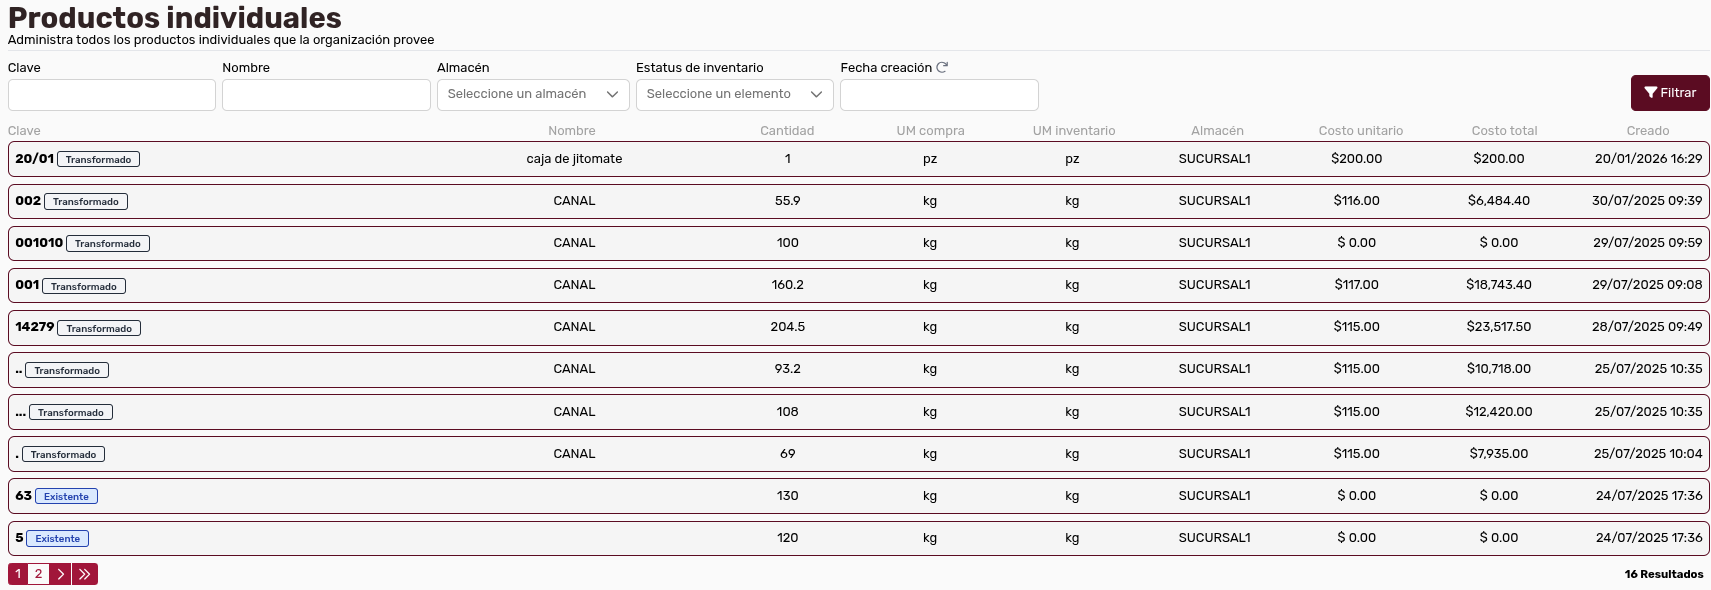Open product row 20/01 caja de jitomate
The height and width of the screenshot is (590, 1711).
tap(859, 159)
